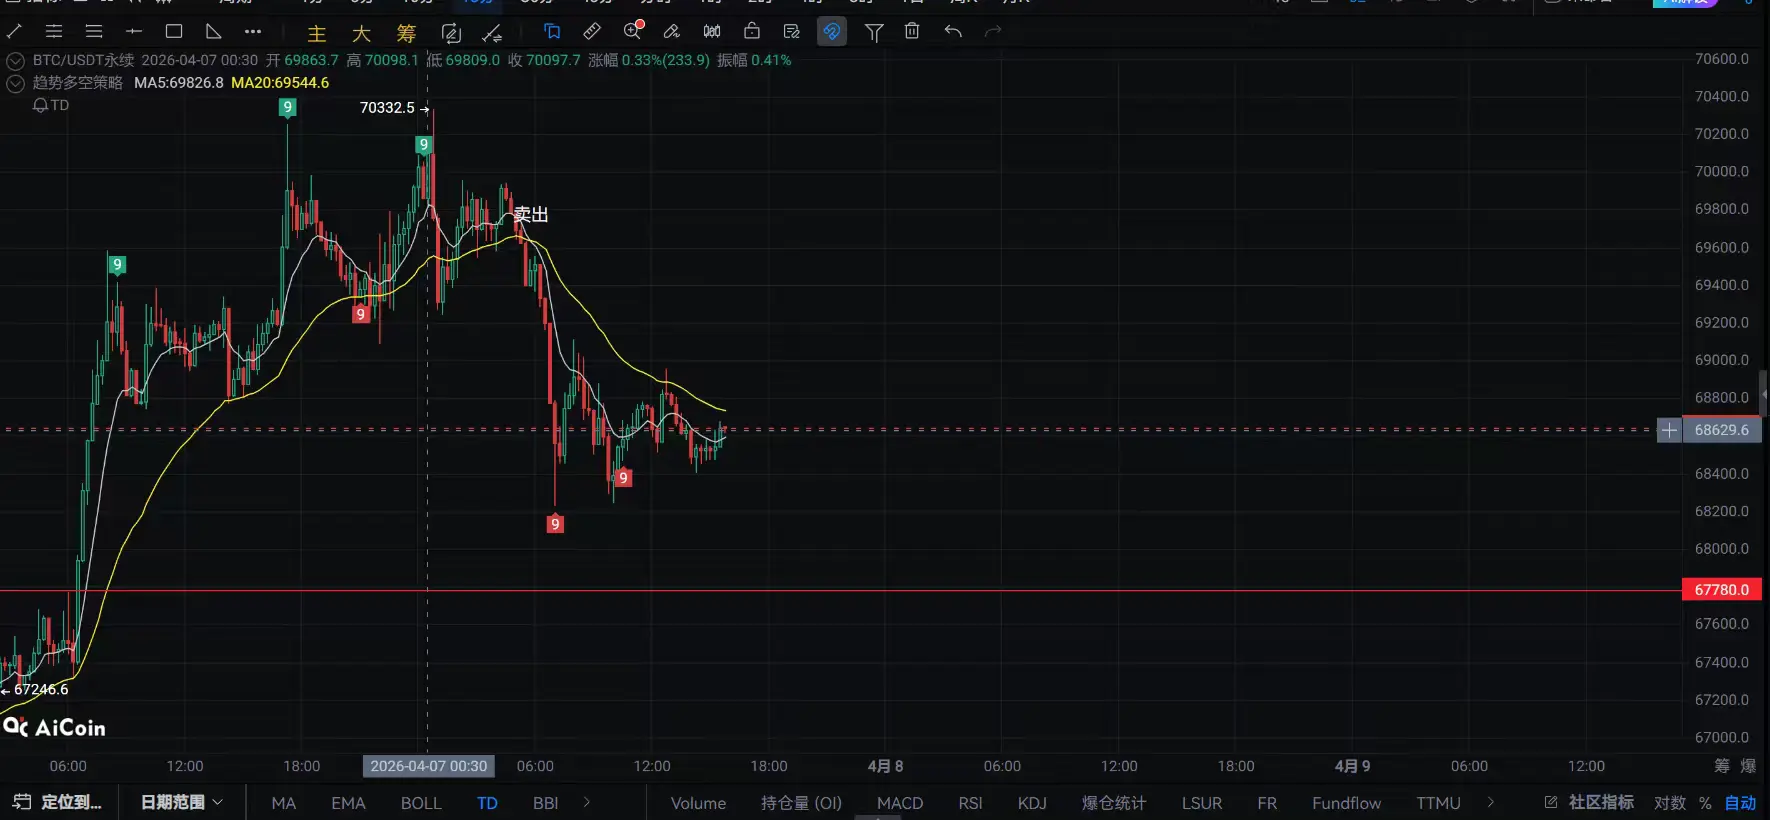
Task: Select the Volume sub-indicator tab
Action: (x=698, y=803)
